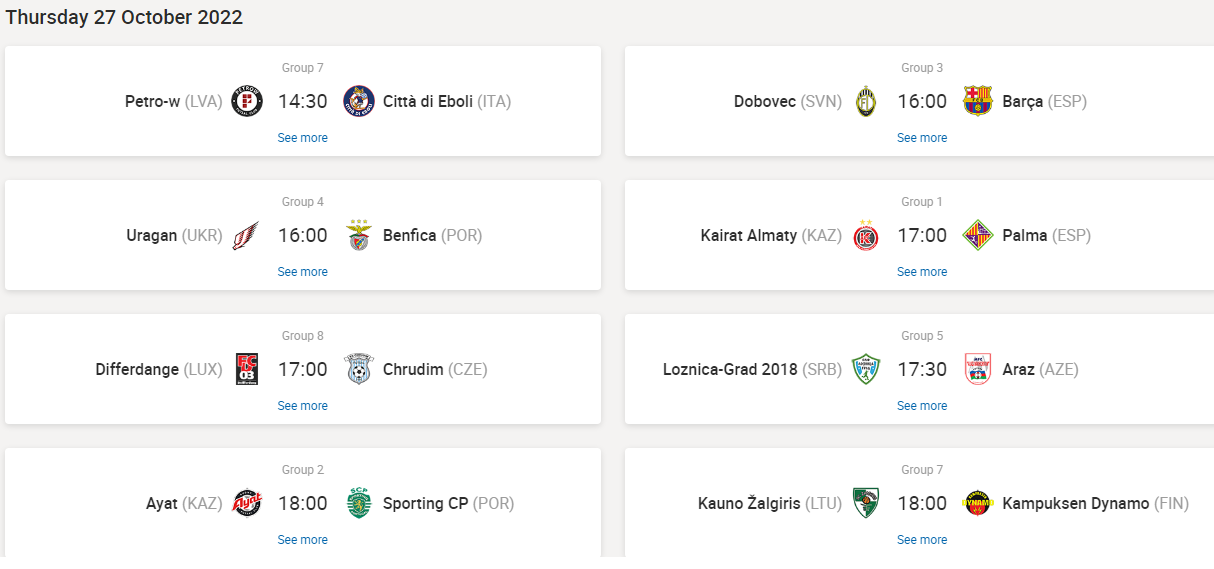Click the Città di Eboli club crest
Viewport: 1214px width, 569px height.
point(358,101)
